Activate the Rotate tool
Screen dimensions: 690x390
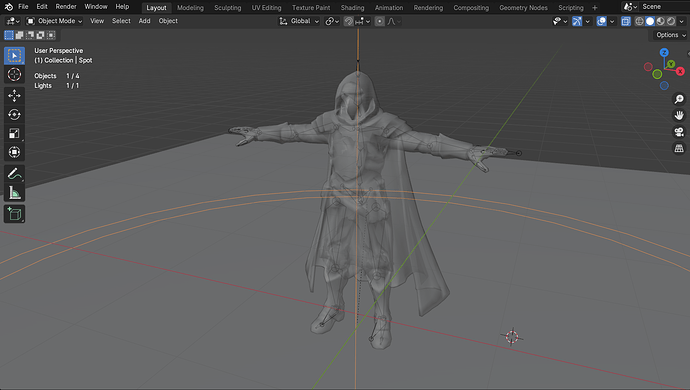pos(14,114)
